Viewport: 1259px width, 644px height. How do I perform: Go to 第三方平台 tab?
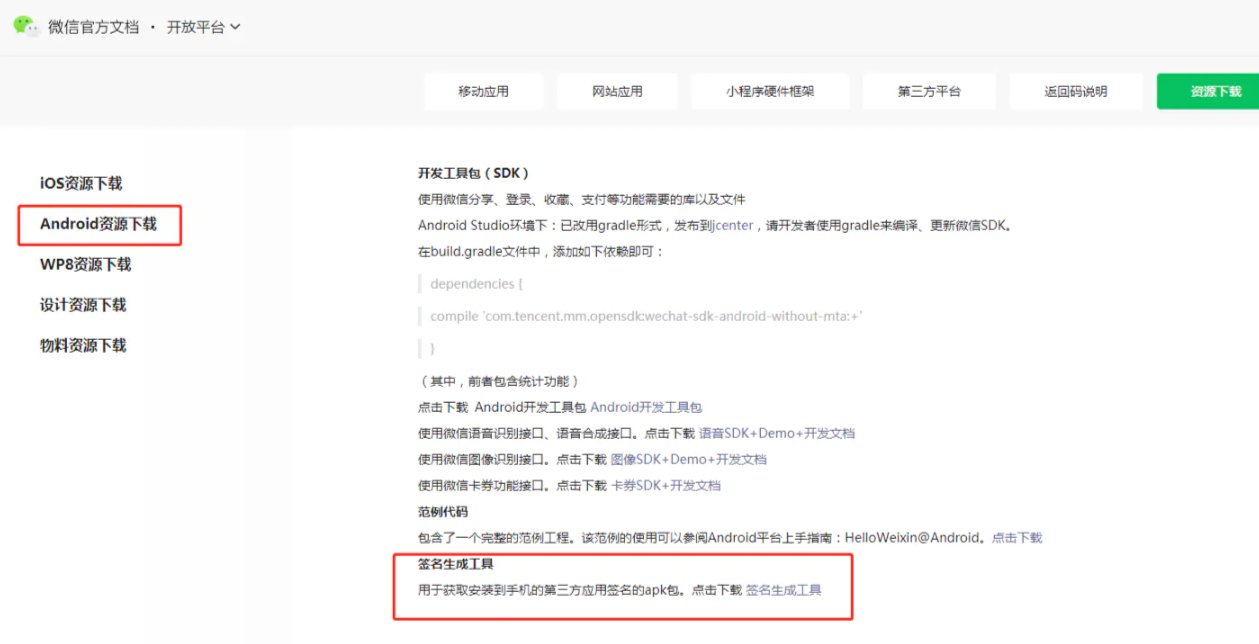[929, 91]
